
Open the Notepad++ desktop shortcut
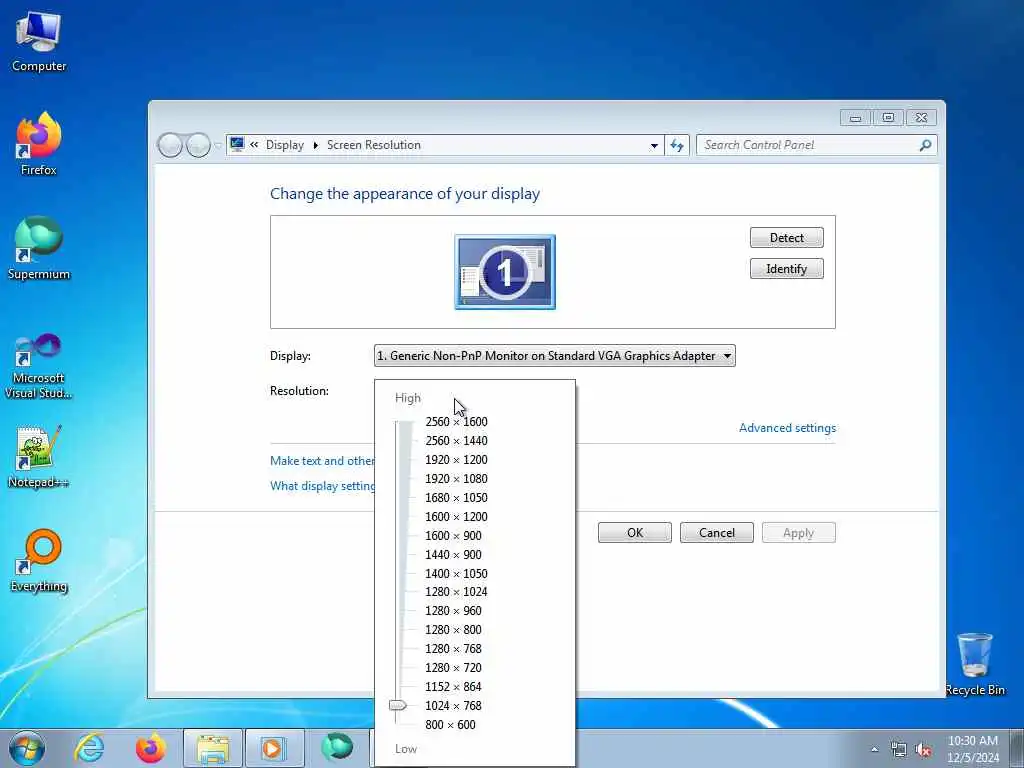[39, 456]
